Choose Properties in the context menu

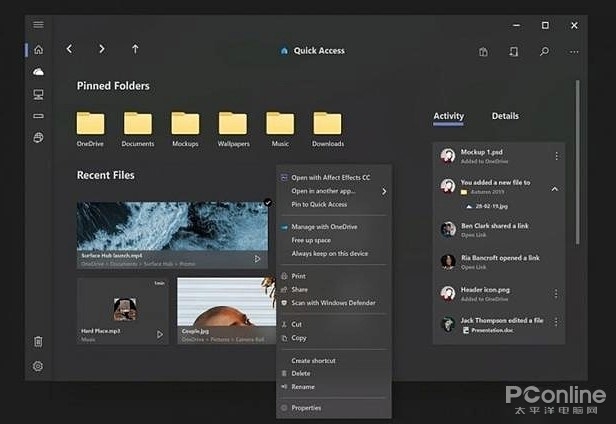[306, 408]
